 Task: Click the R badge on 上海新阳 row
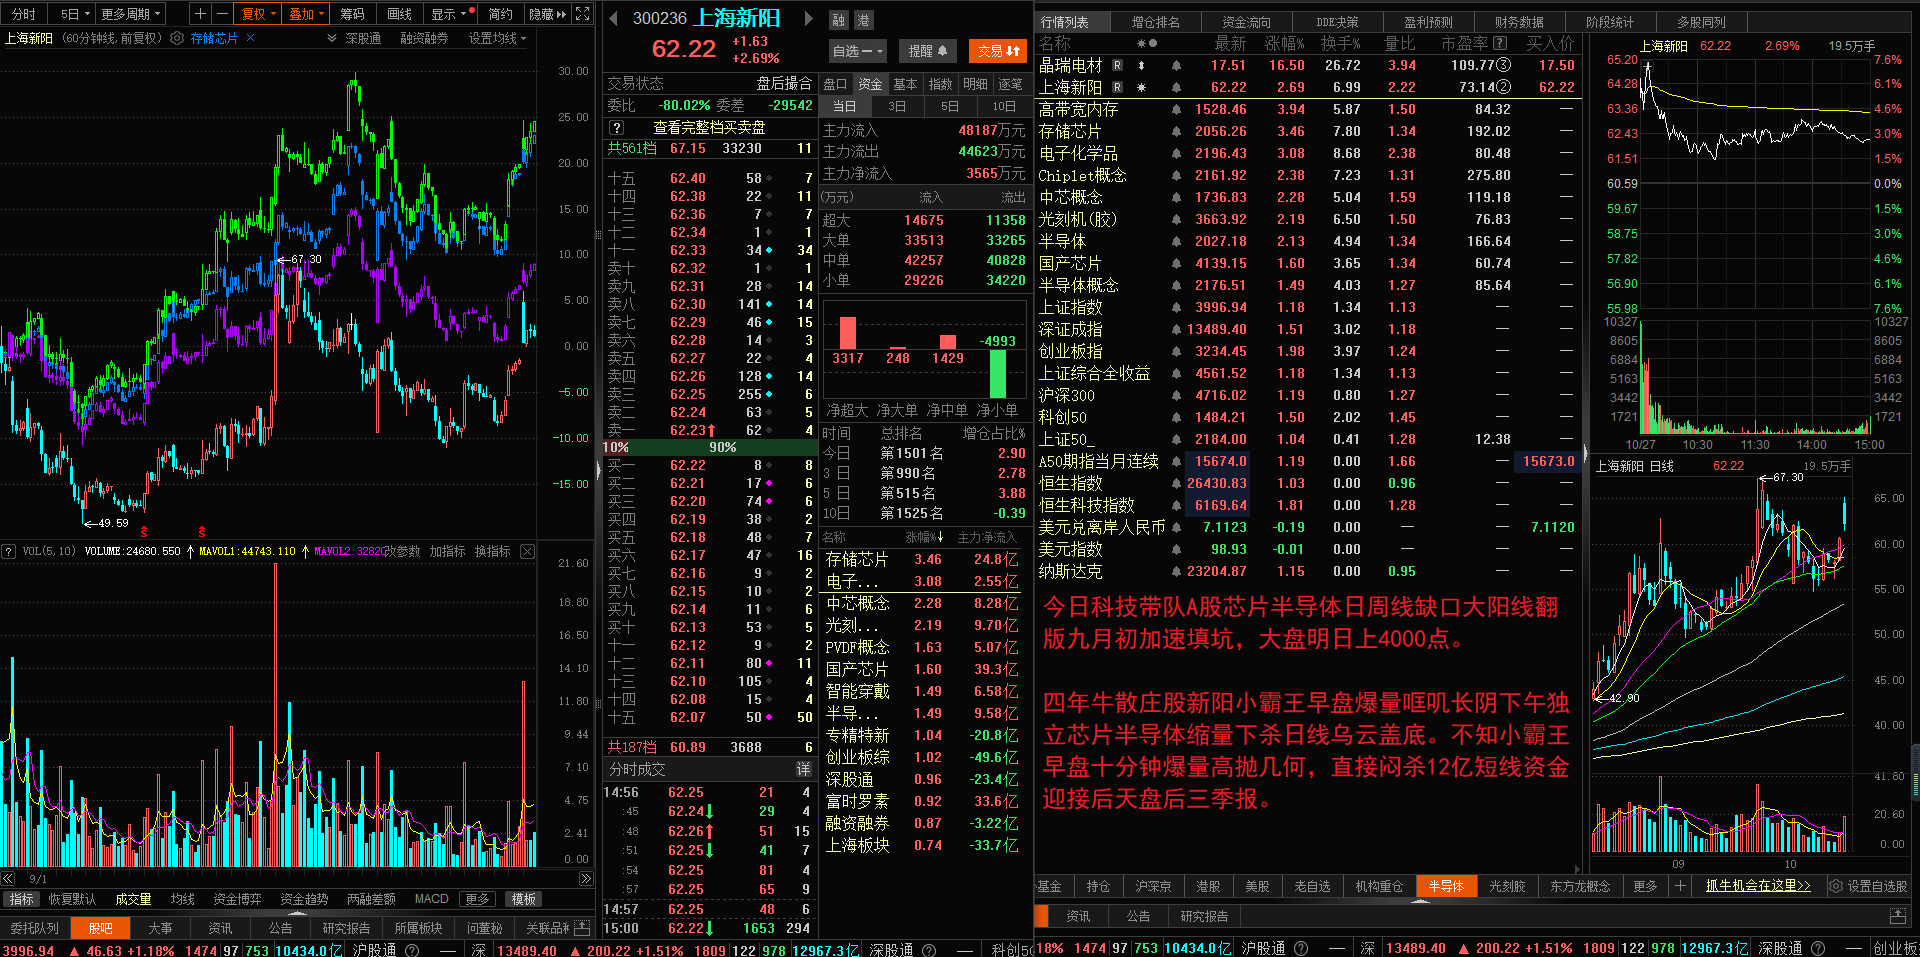[1117, 87]
